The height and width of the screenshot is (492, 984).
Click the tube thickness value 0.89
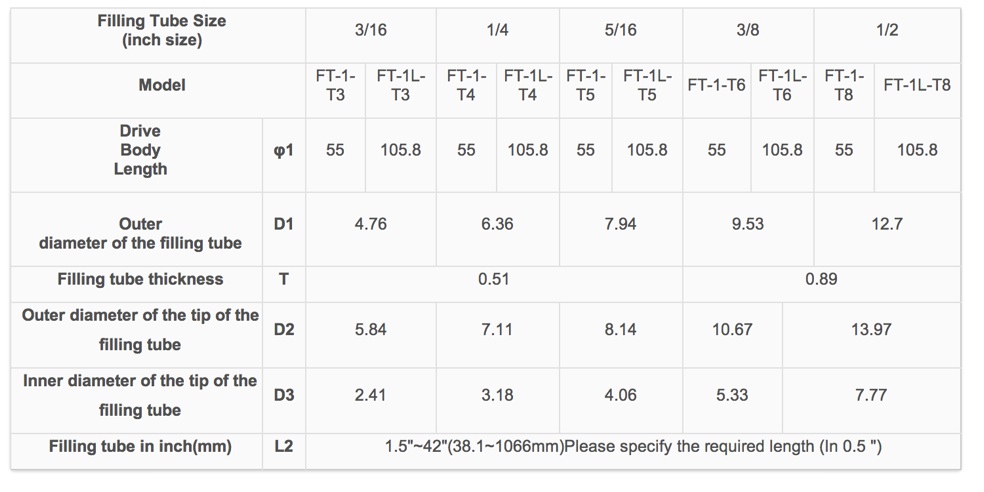(x=821, y=279)
